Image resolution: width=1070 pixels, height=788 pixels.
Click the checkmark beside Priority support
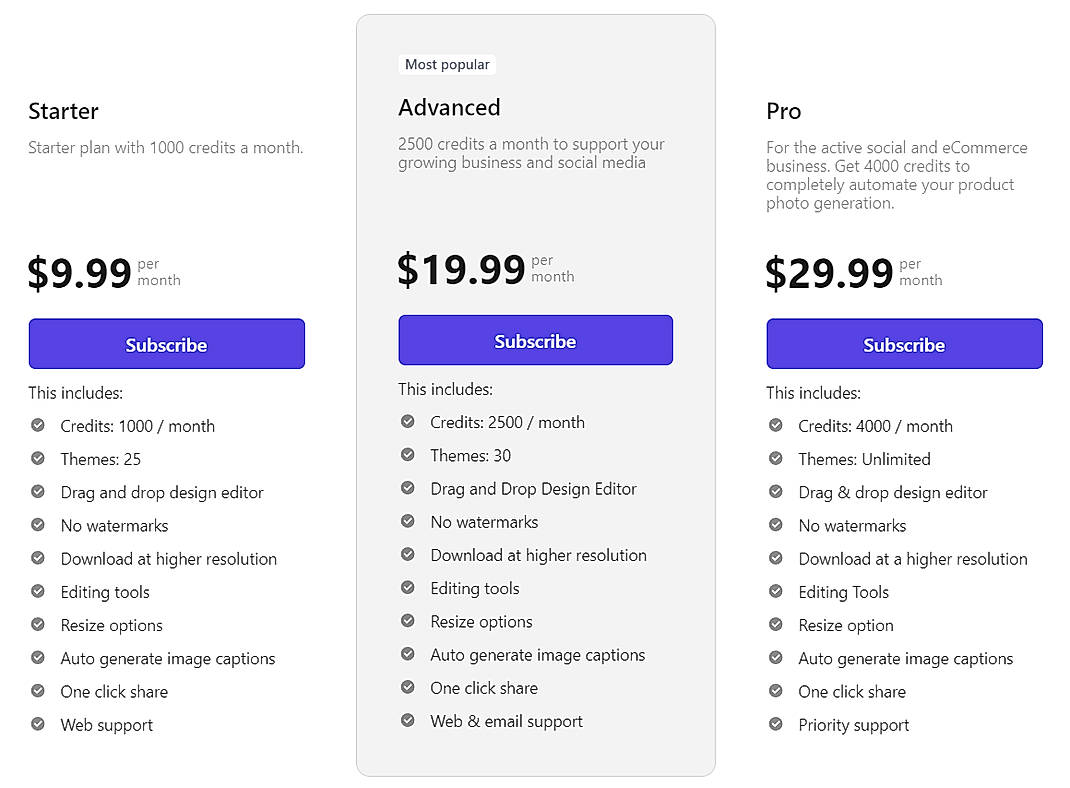[x=776, y=725]
